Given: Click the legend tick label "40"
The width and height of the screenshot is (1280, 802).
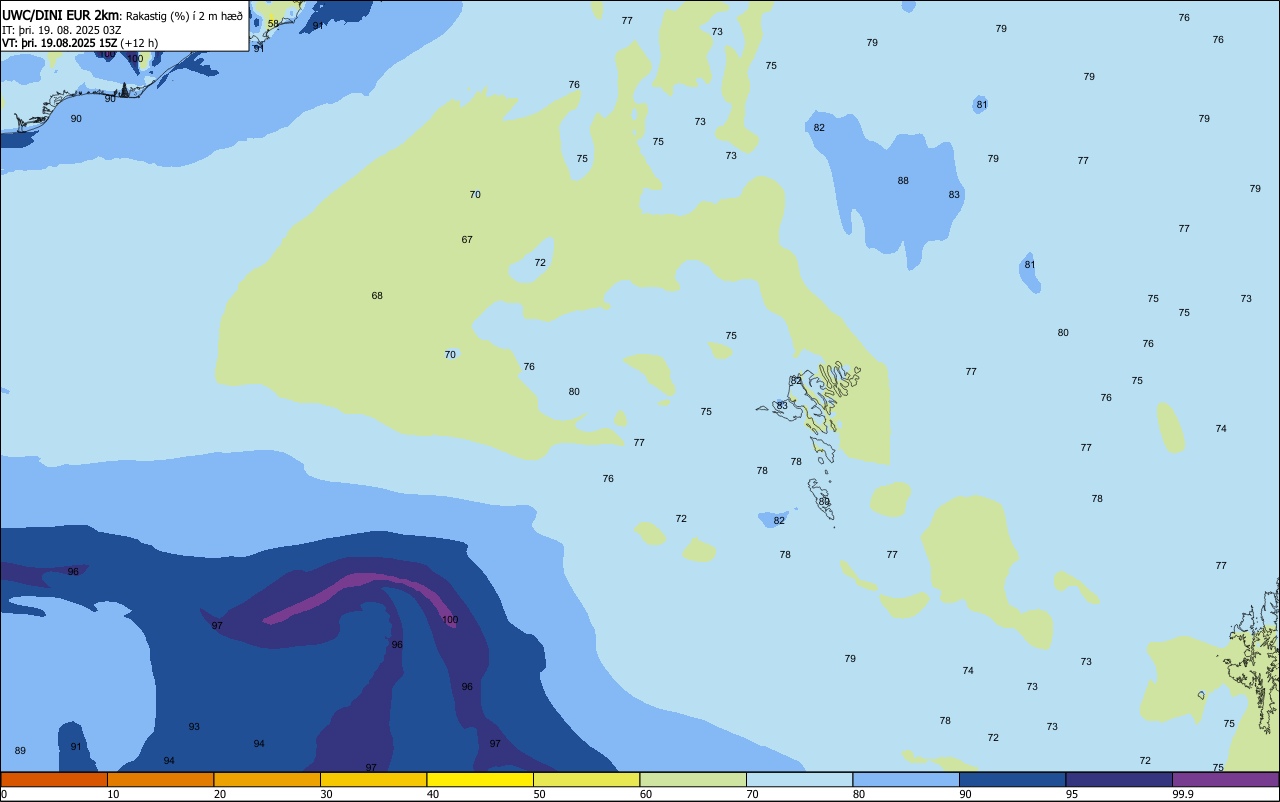Looking at the screenshot, I should 433,794.
